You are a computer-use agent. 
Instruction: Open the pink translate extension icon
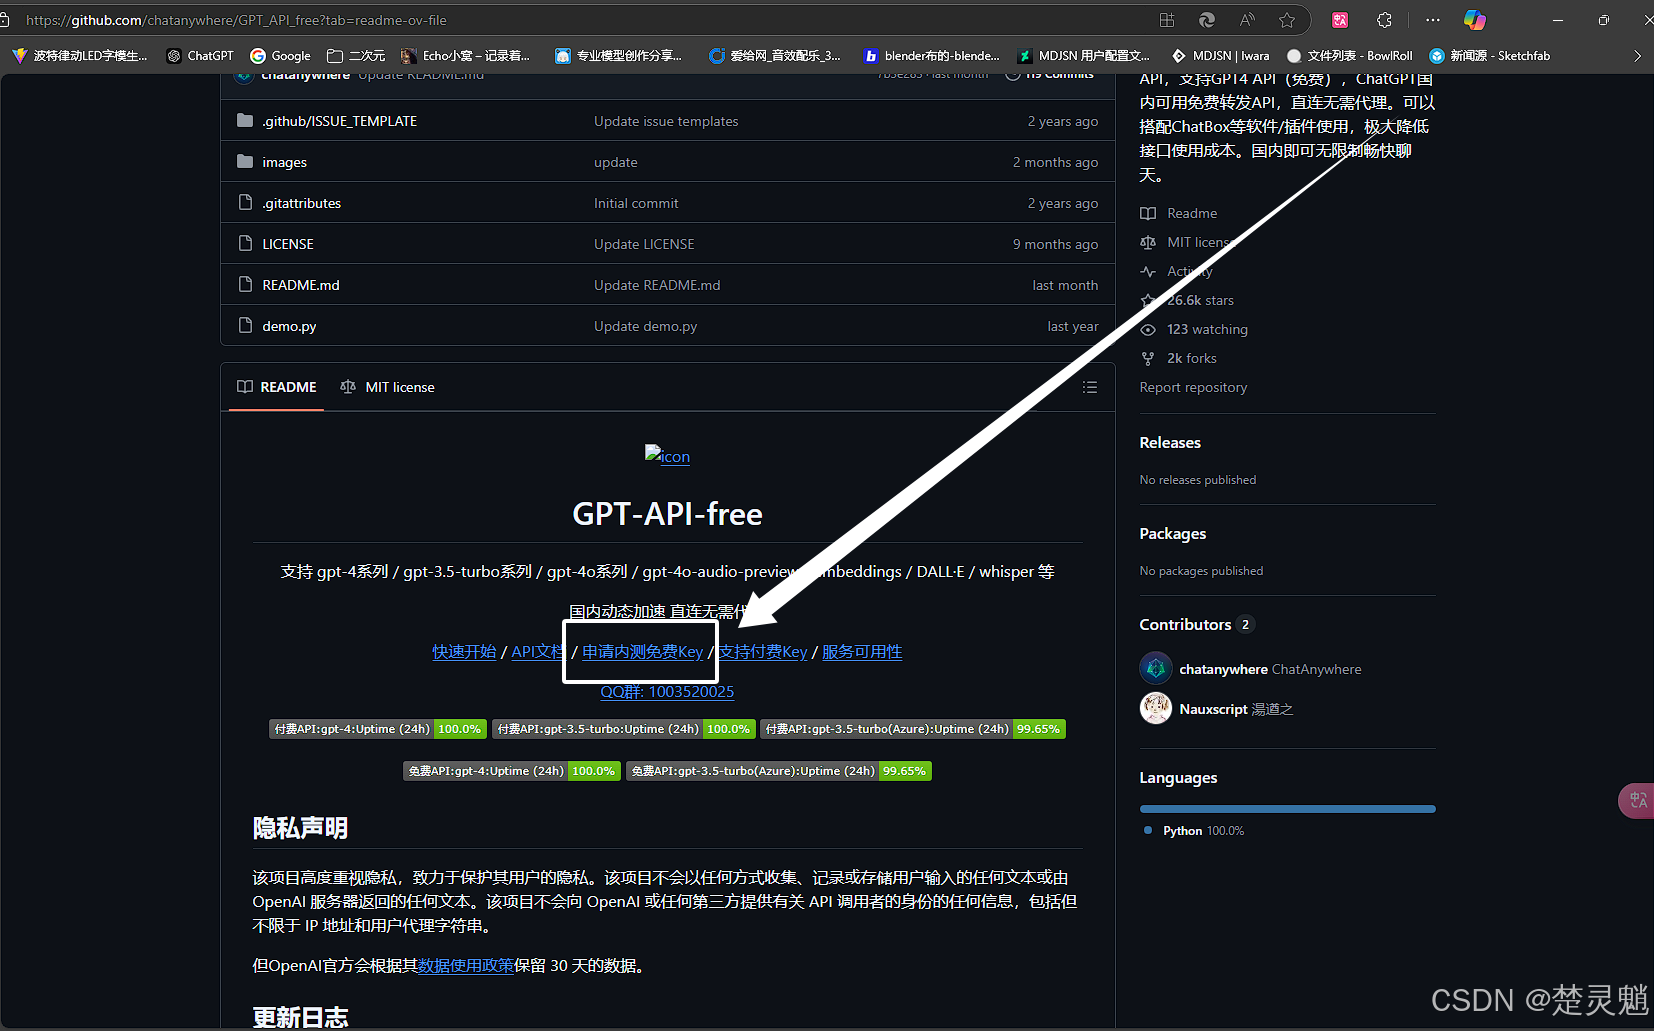(x=1340, y=20)
